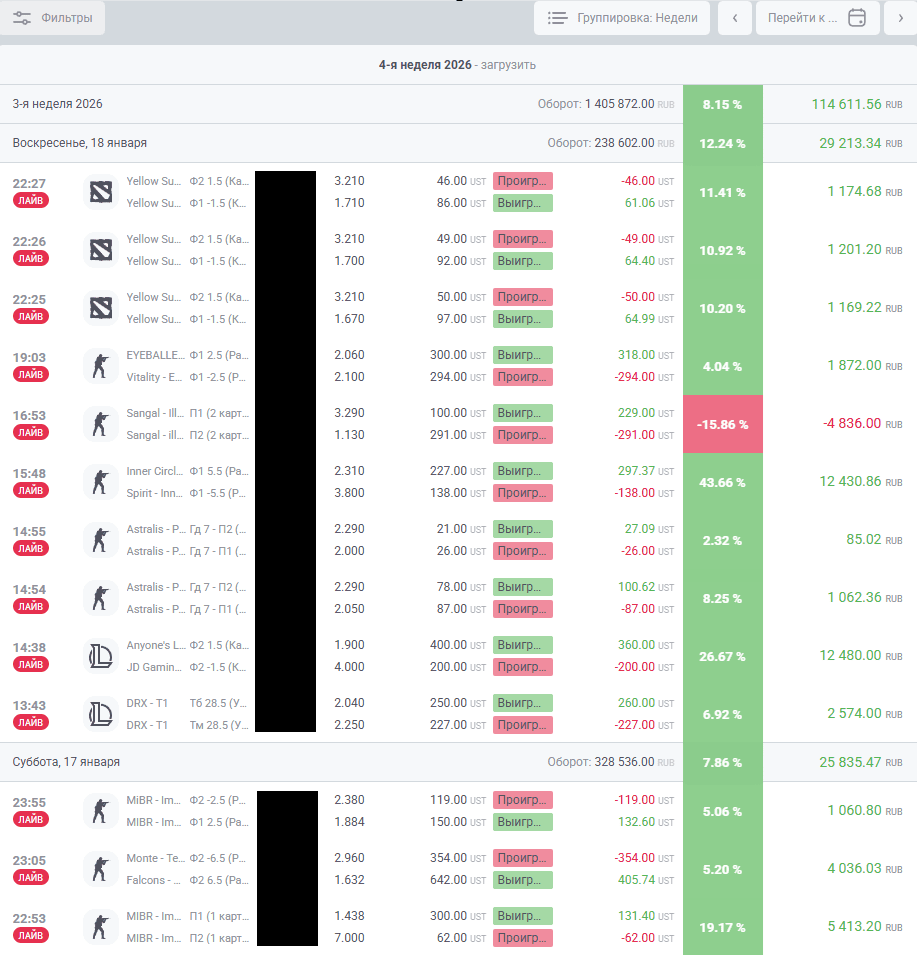Click the Dota 2 icon at 22:27
This screenshot has width=917, height=955.
100,191
